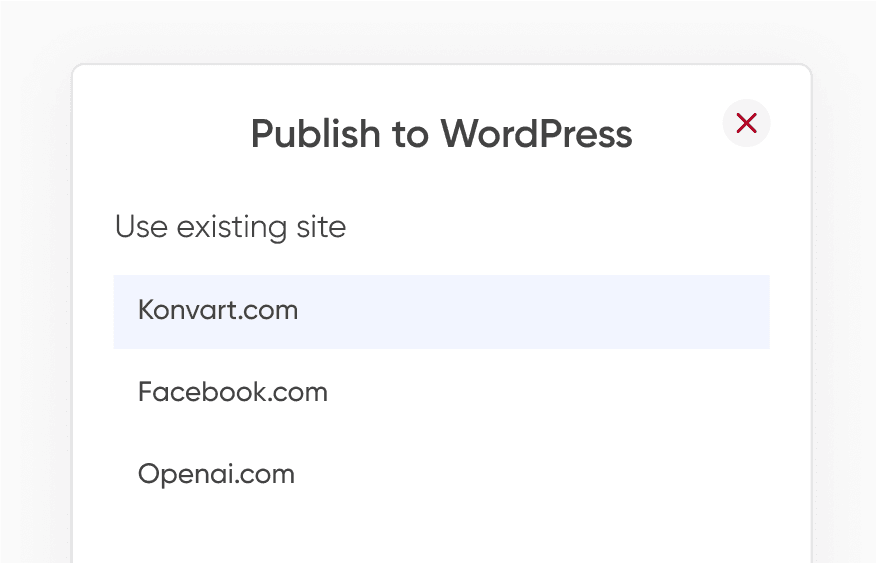Click the dialog title text
Screen dimensions: 876x563
pyautogui.click(x=441, y=133)
